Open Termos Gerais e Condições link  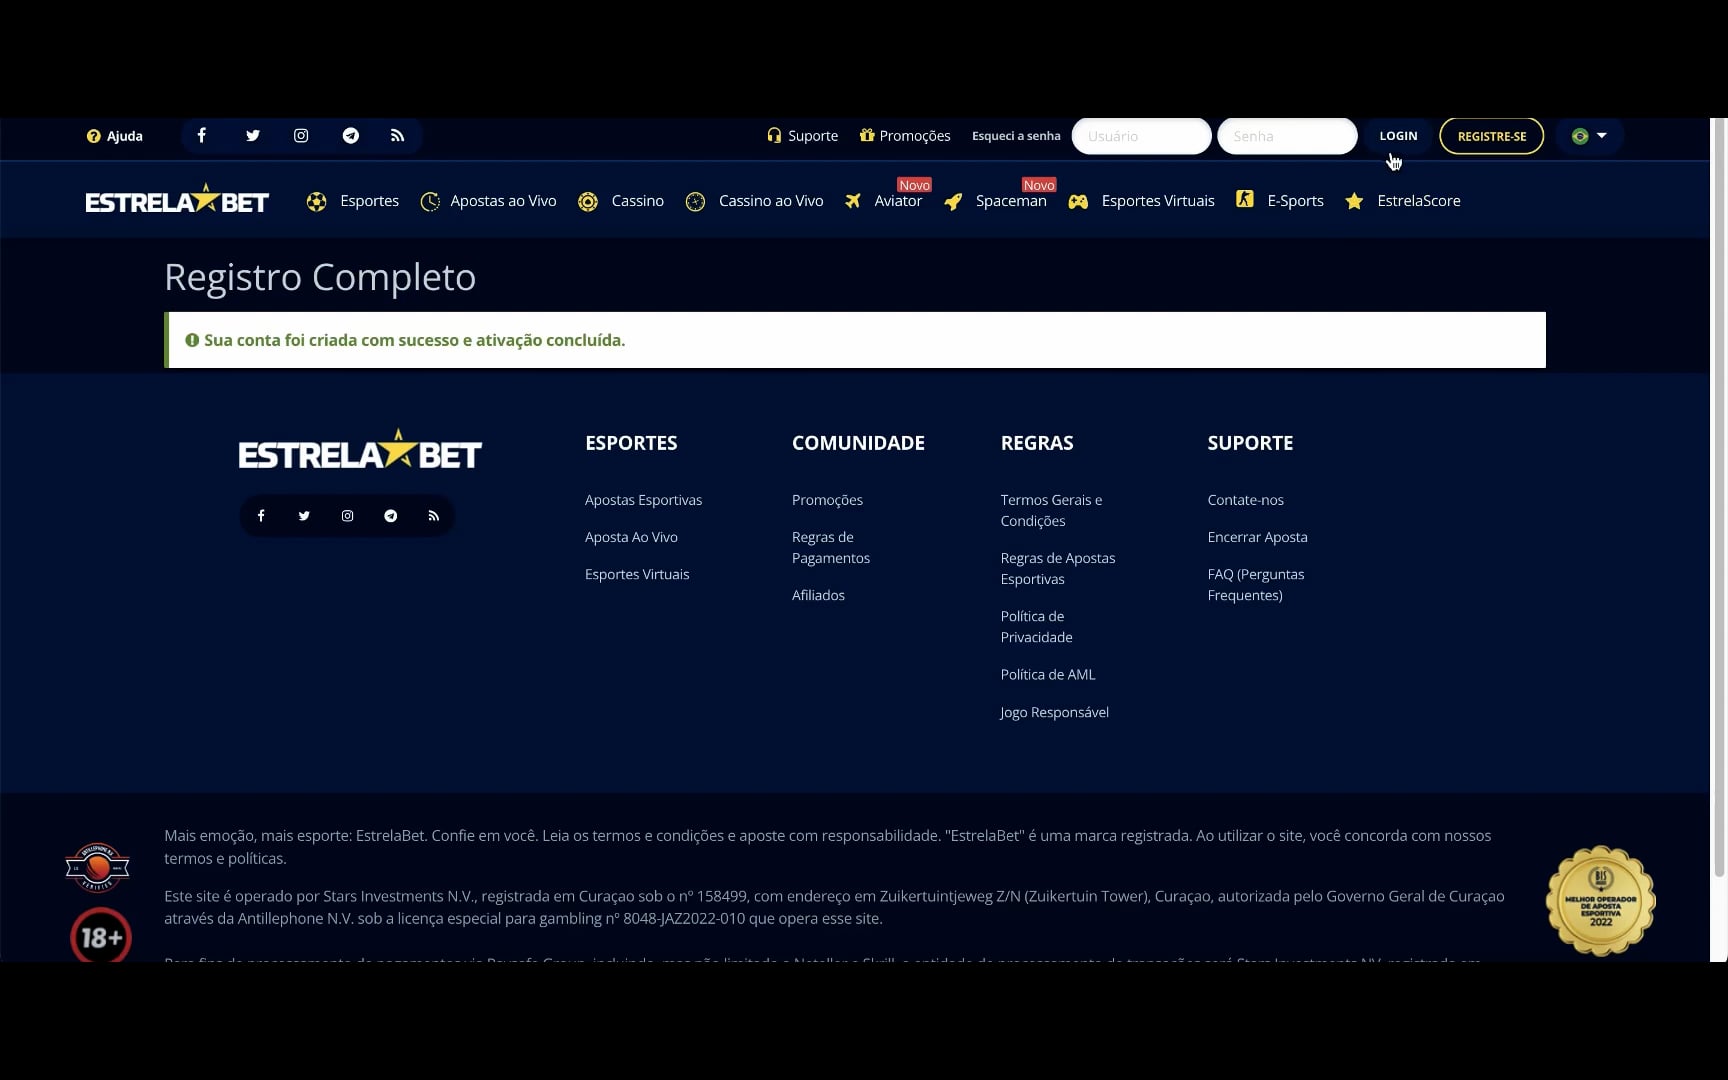[1051, 510]
